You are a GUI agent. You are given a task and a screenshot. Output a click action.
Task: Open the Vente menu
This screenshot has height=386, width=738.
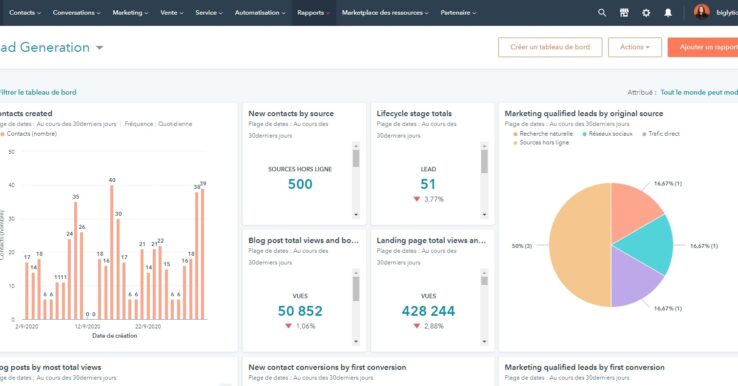[x=172, y=13]
